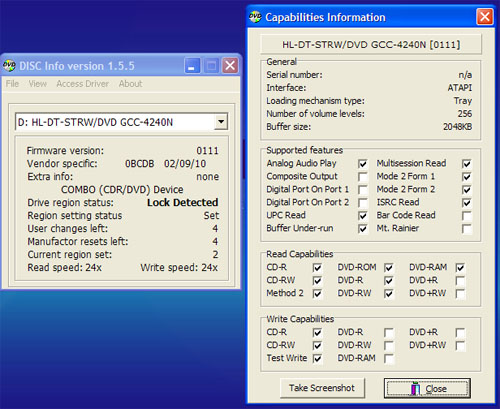This screenshot has height=409, width=500.
Task: Toggle the Bar Code Read checkbox
Action: coord(467,216)
